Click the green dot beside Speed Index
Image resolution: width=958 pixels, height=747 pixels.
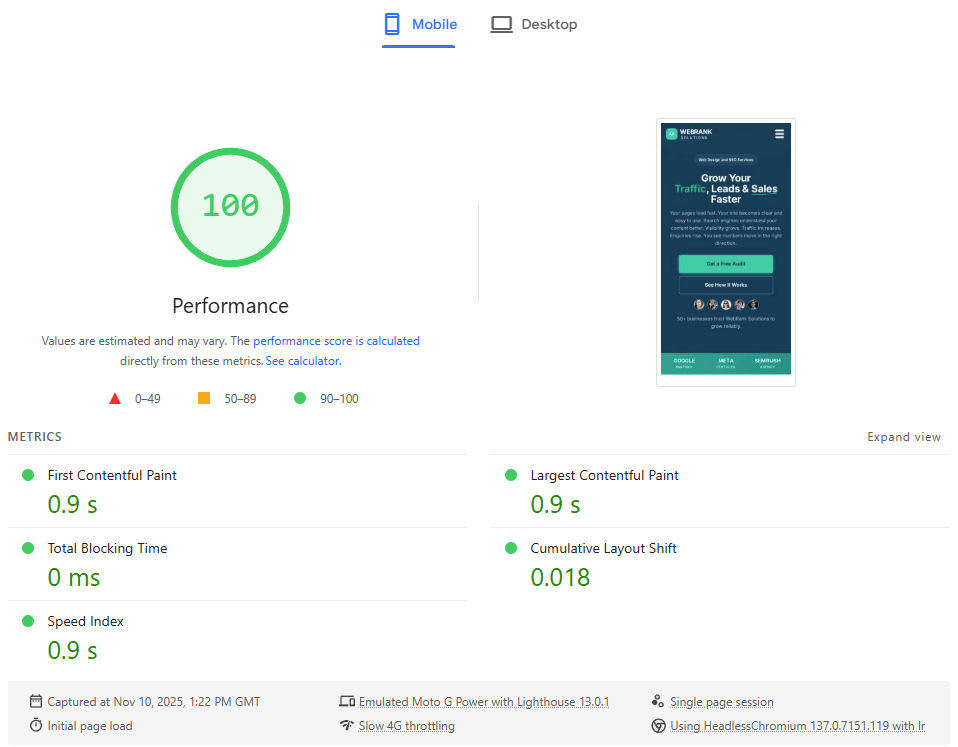pos(28,621)
